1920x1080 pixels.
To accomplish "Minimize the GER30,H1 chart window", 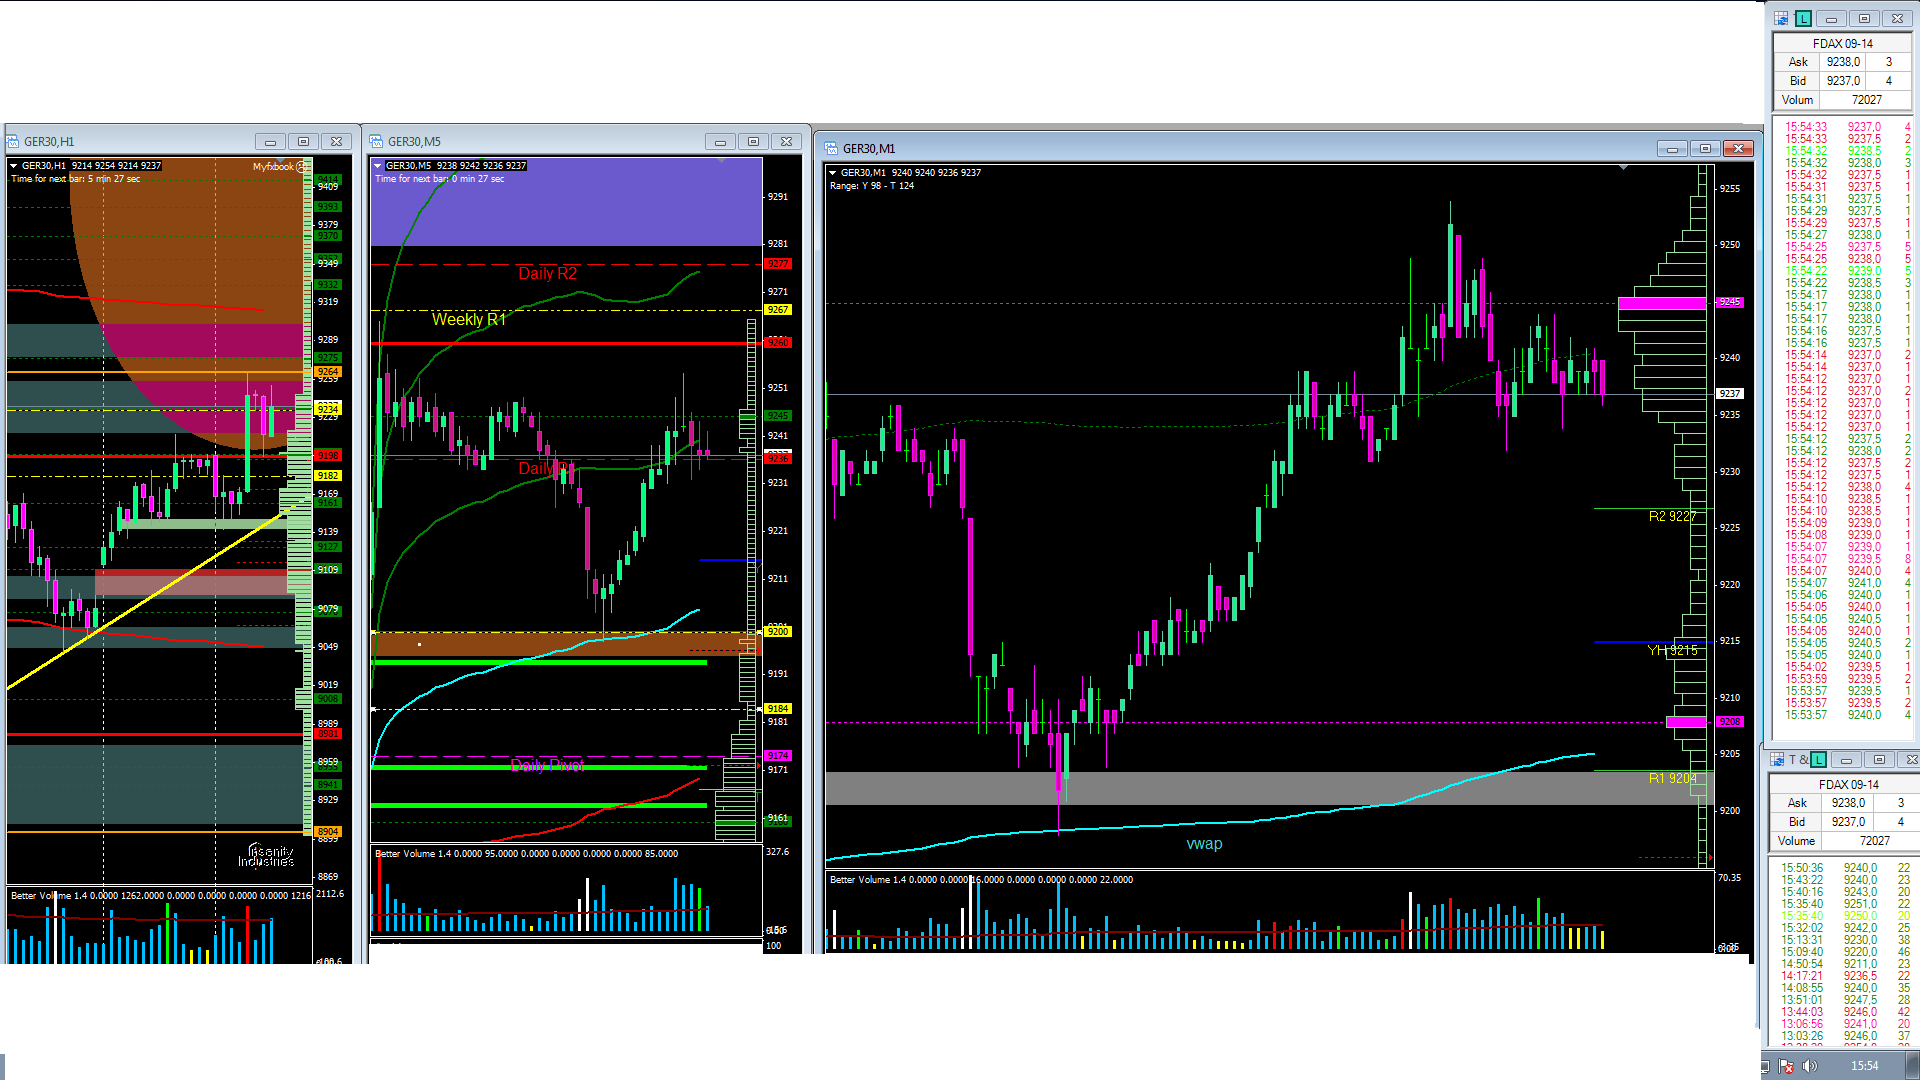I will coord(270,142).
